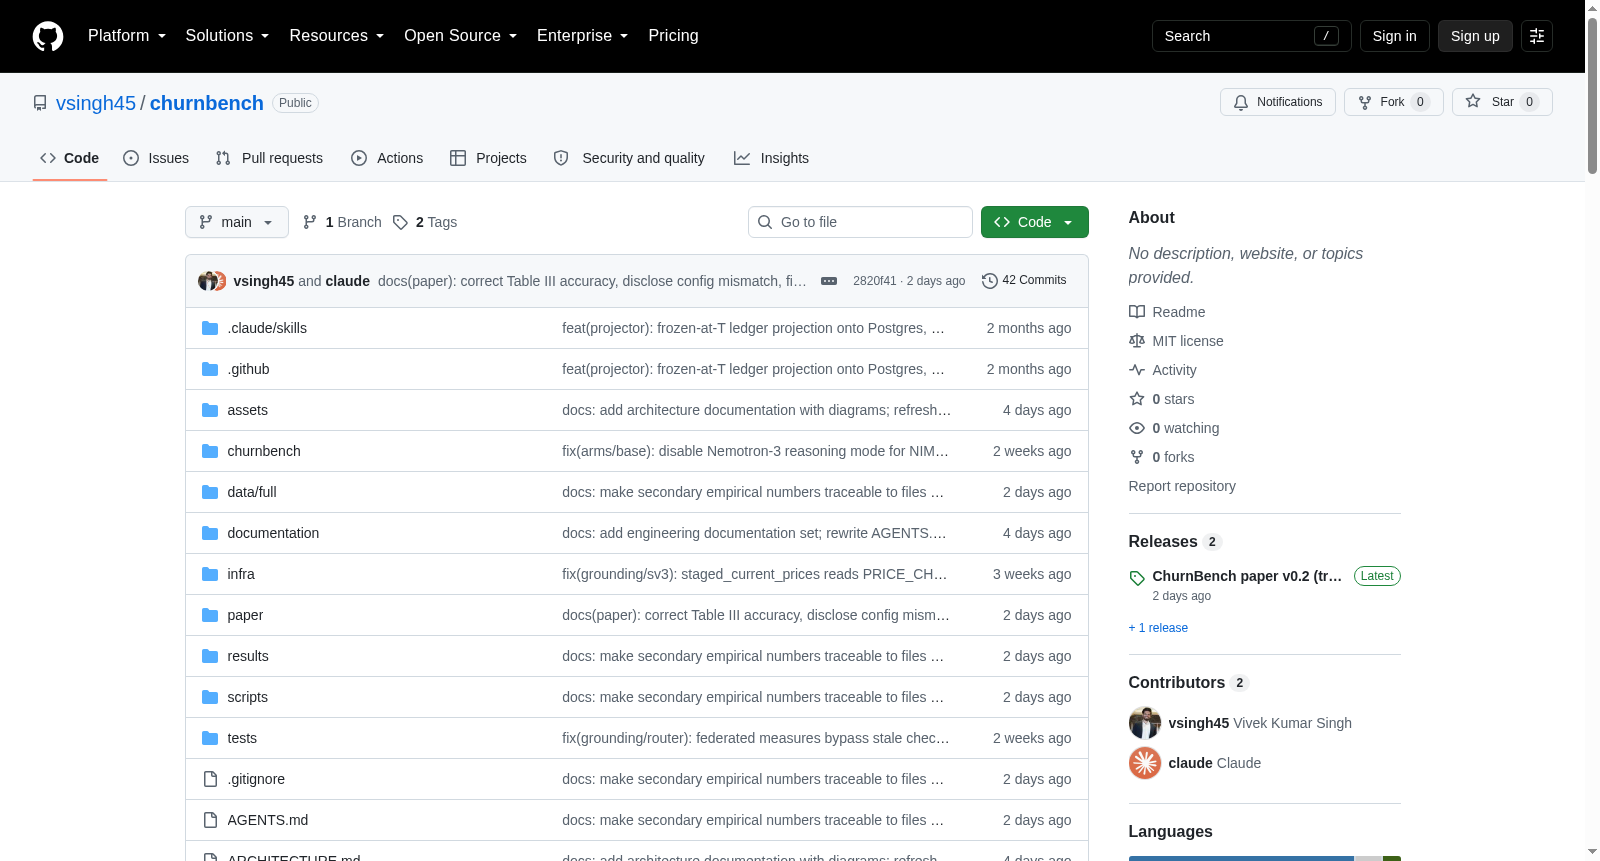Open Security and quality tab
This screenshot has height=861, width=1600.
pos(629,158)
